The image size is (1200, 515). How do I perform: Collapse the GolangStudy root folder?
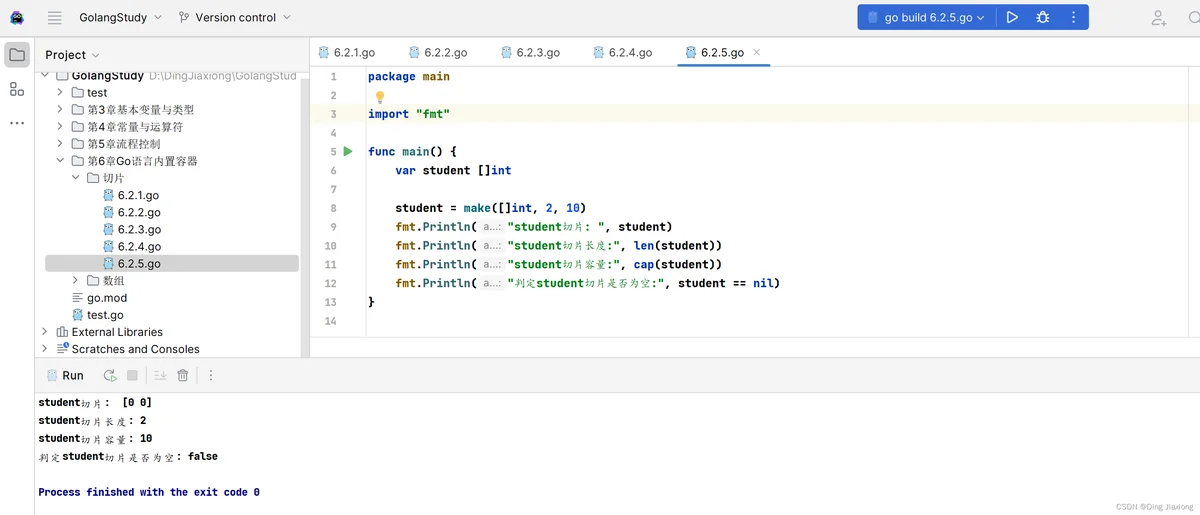coord(45,75)
